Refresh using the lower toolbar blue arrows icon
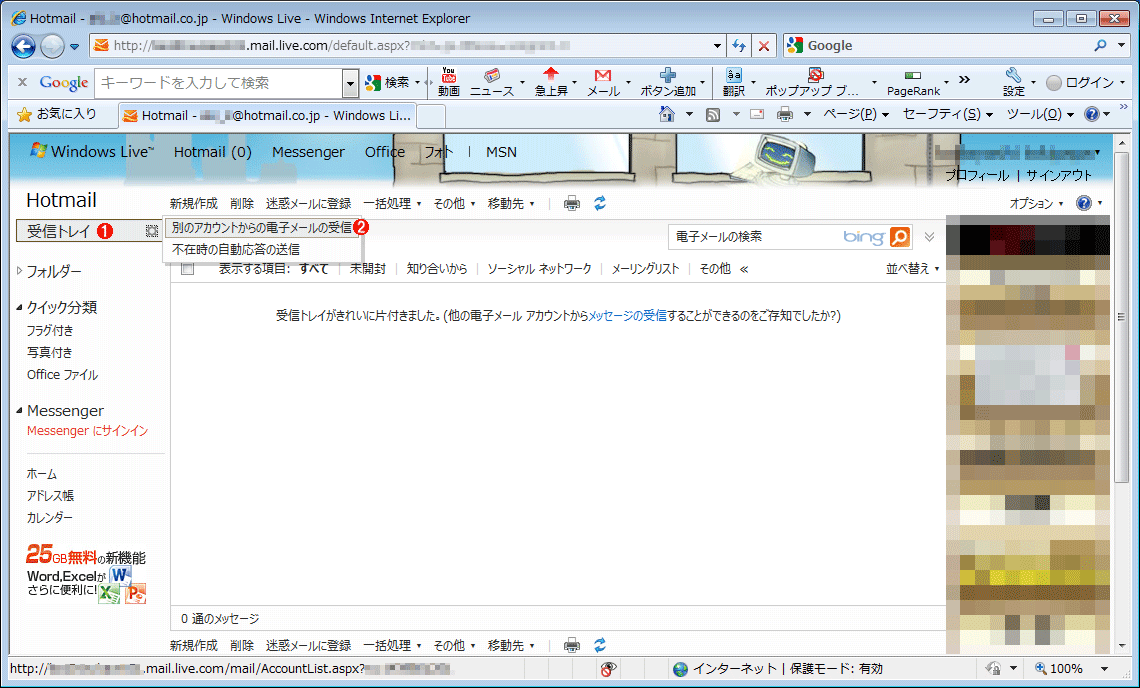Image resolution: width=1140 pixels, height=688 pixels. pyautogui.click(x=600, y=645)
